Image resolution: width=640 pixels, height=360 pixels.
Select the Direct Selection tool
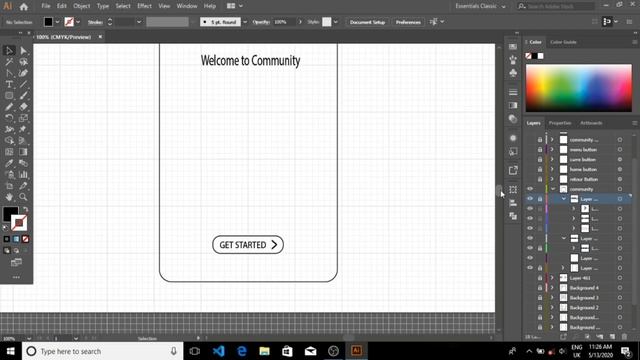tap(23, 51)
